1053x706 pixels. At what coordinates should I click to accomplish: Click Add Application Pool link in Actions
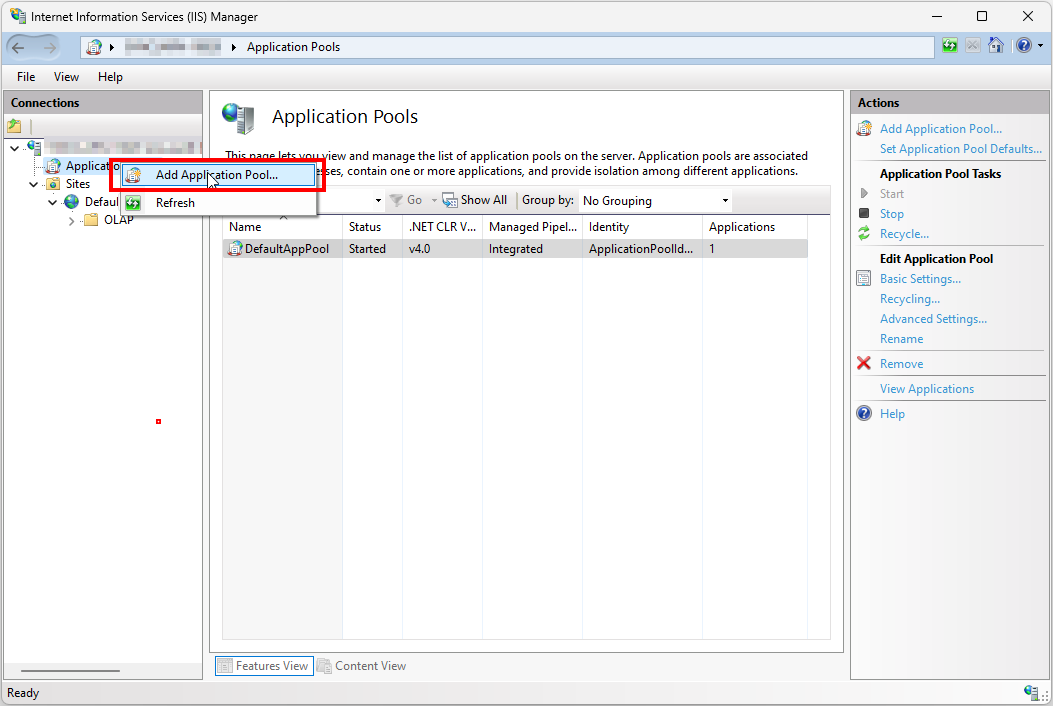pos(941,129)
